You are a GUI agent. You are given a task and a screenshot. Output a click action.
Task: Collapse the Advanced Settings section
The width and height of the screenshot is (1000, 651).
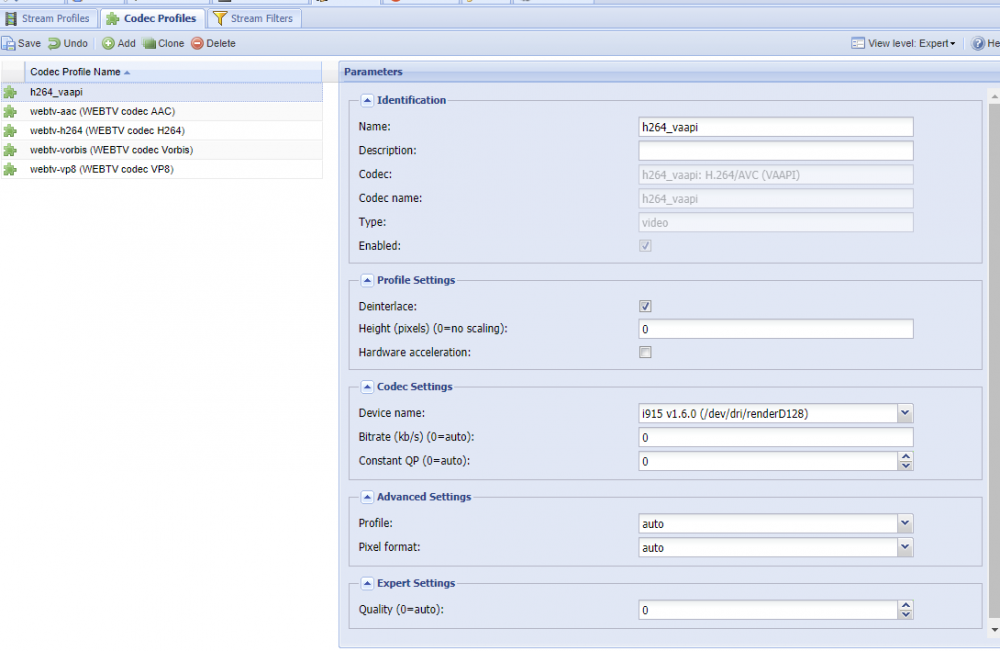(x=367, y=497)
